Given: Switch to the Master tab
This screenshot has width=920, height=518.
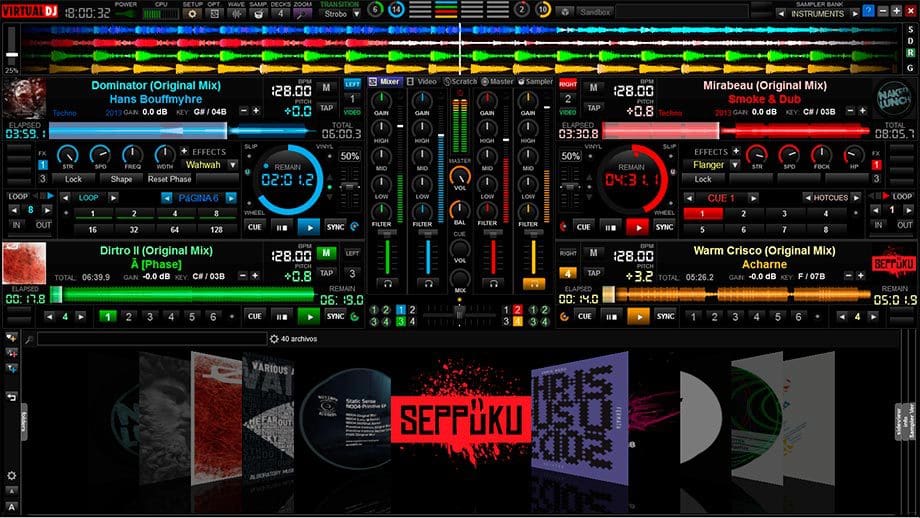Looking at the screenshot, I should [498, 82].
